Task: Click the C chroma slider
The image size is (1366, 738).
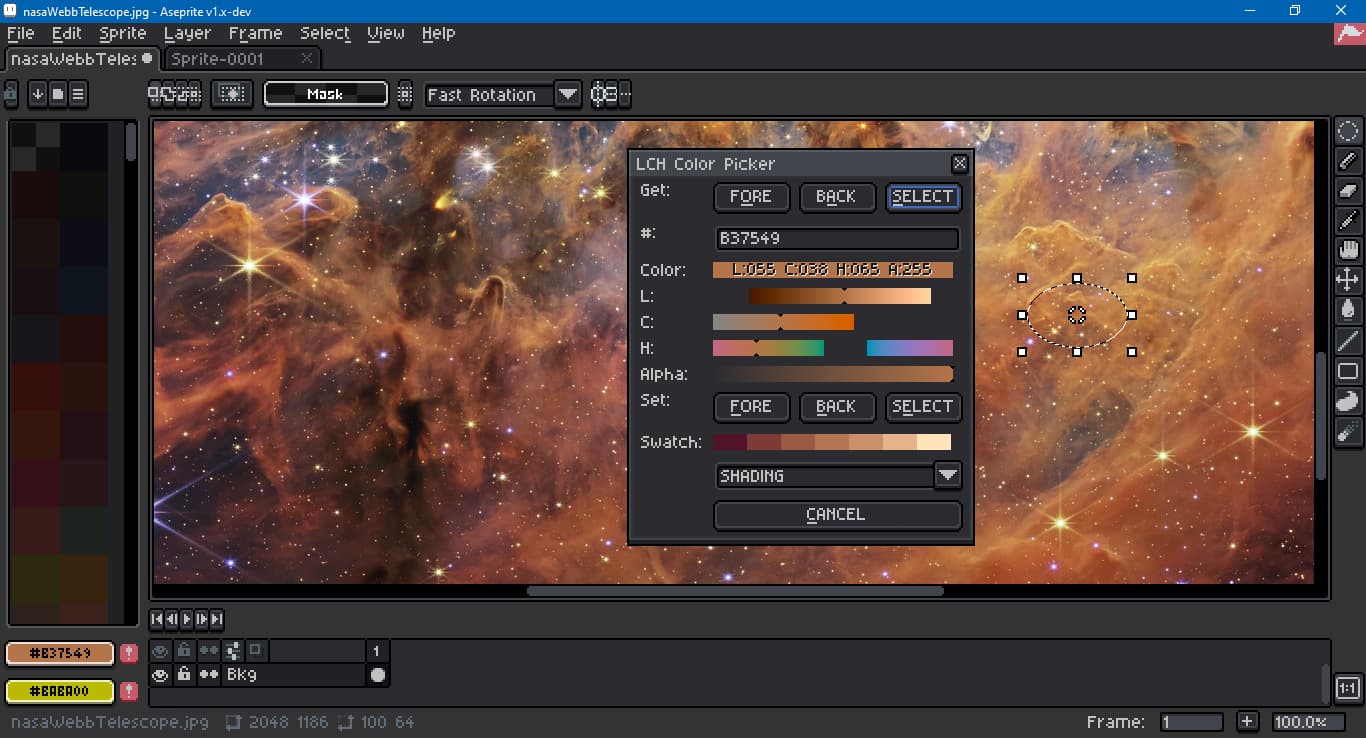Action: [783, 322]
